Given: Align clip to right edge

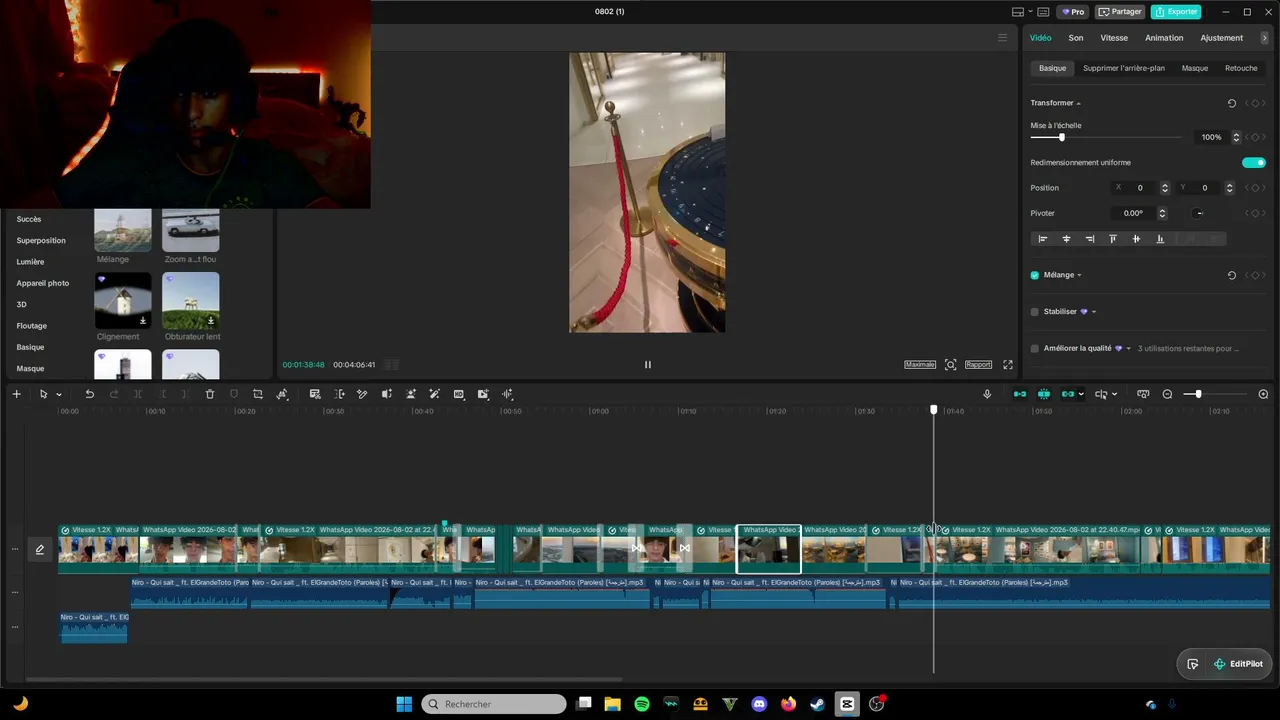Looking at the screenshot, I should pyautogui.click(x=1089, y=239).
